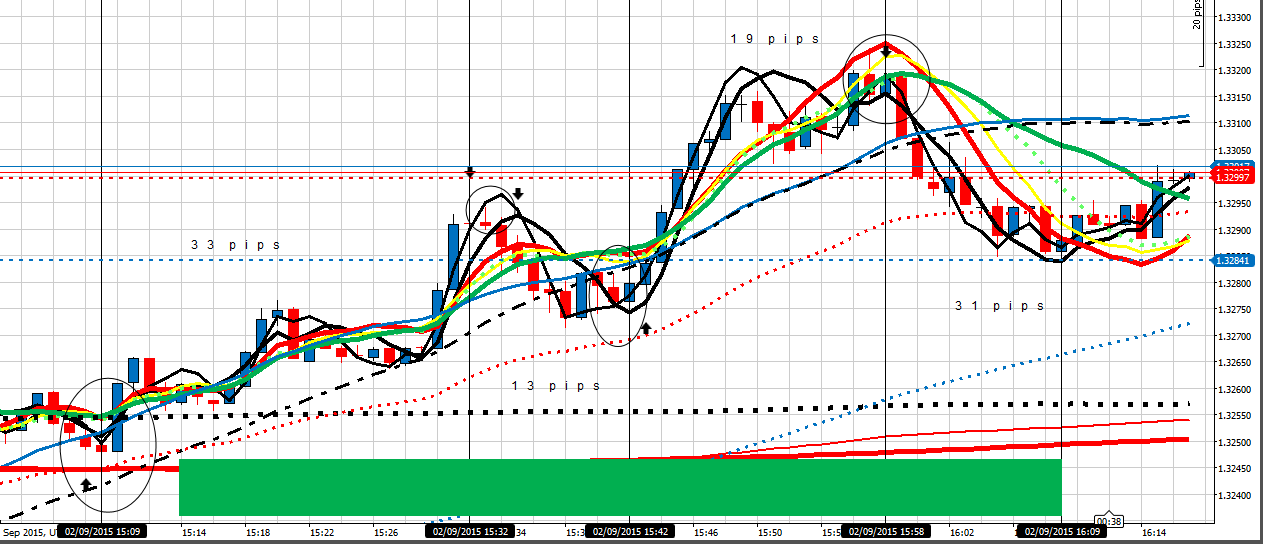
Task: Select the 02/09/2015 15:32 time label
Action: point(471,531)
